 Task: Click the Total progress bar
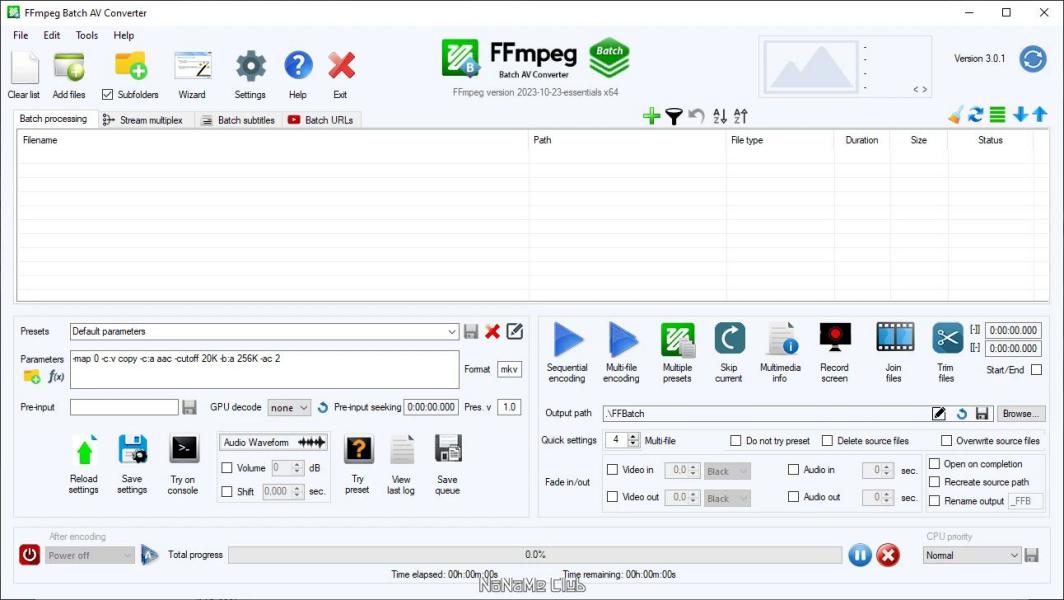(535, 555)
